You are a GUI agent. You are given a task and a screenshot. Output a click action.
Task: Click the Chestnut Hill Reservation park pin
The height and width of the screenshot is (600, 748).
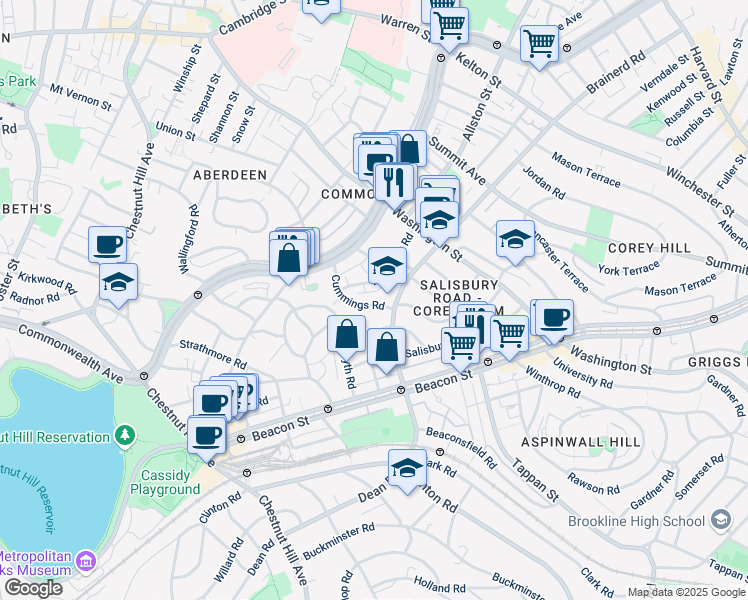coord(125,435)
